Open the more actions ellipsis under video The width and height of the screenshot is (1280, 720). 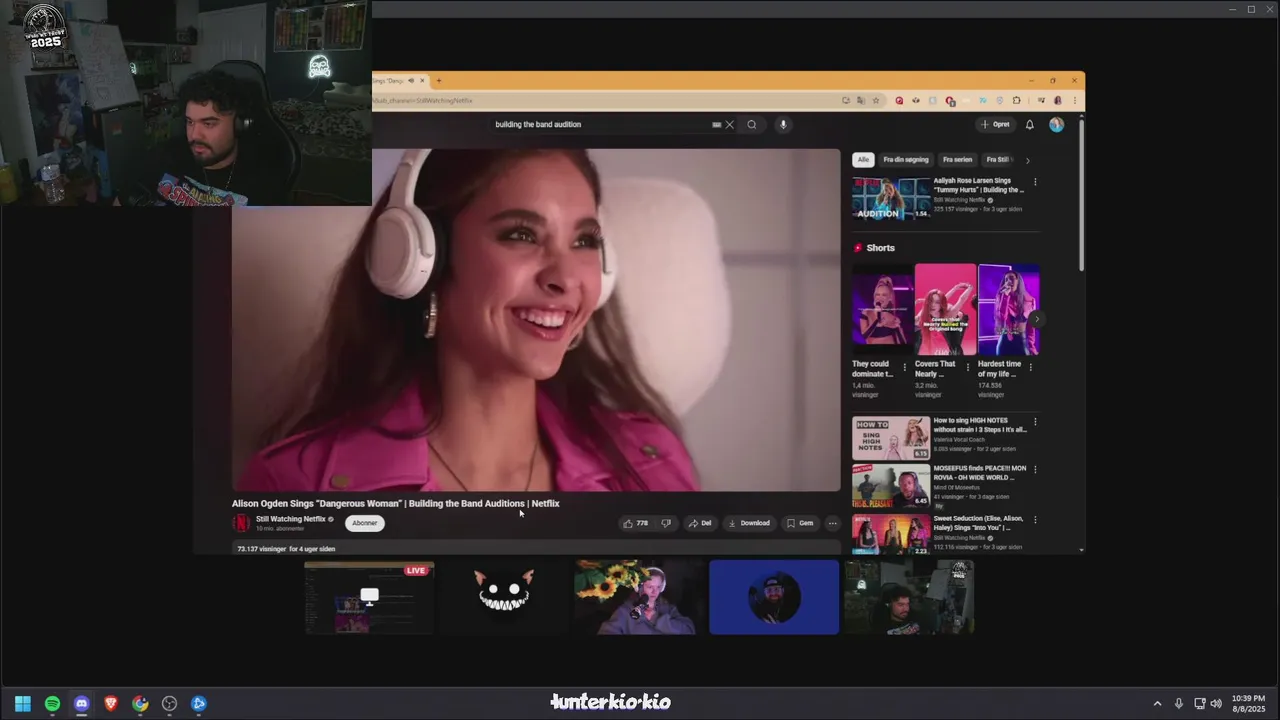point(832,523)
